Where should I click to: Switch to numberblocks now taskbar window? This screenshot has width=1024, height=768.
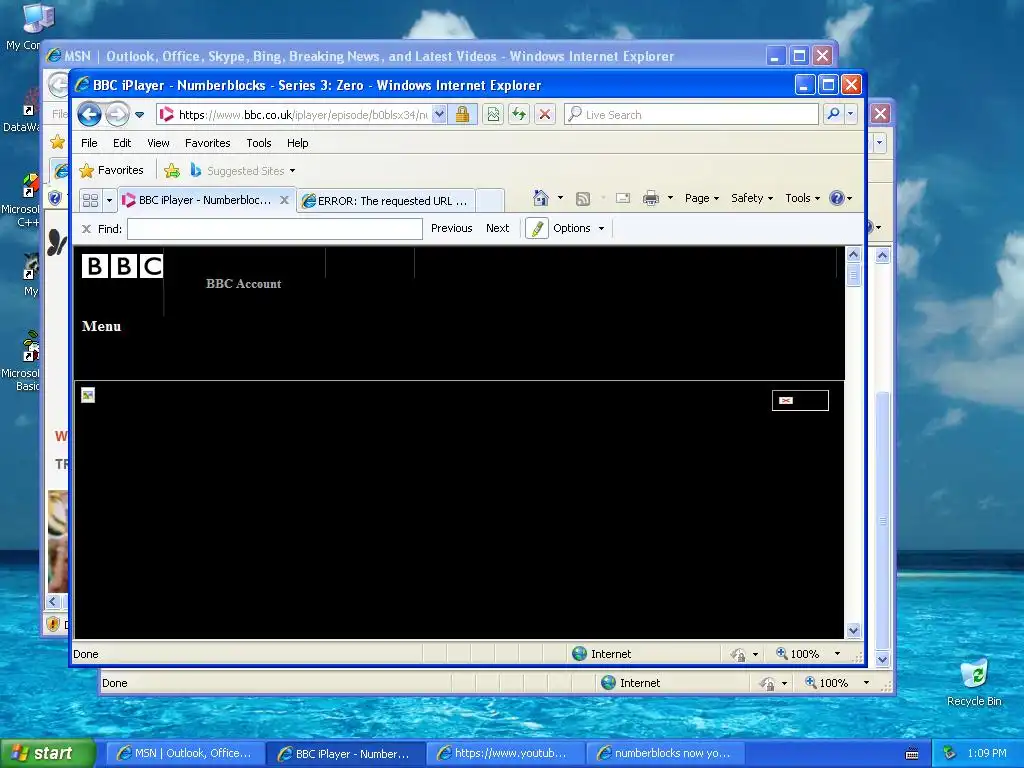pyautogui.click(x=665, y=754)
